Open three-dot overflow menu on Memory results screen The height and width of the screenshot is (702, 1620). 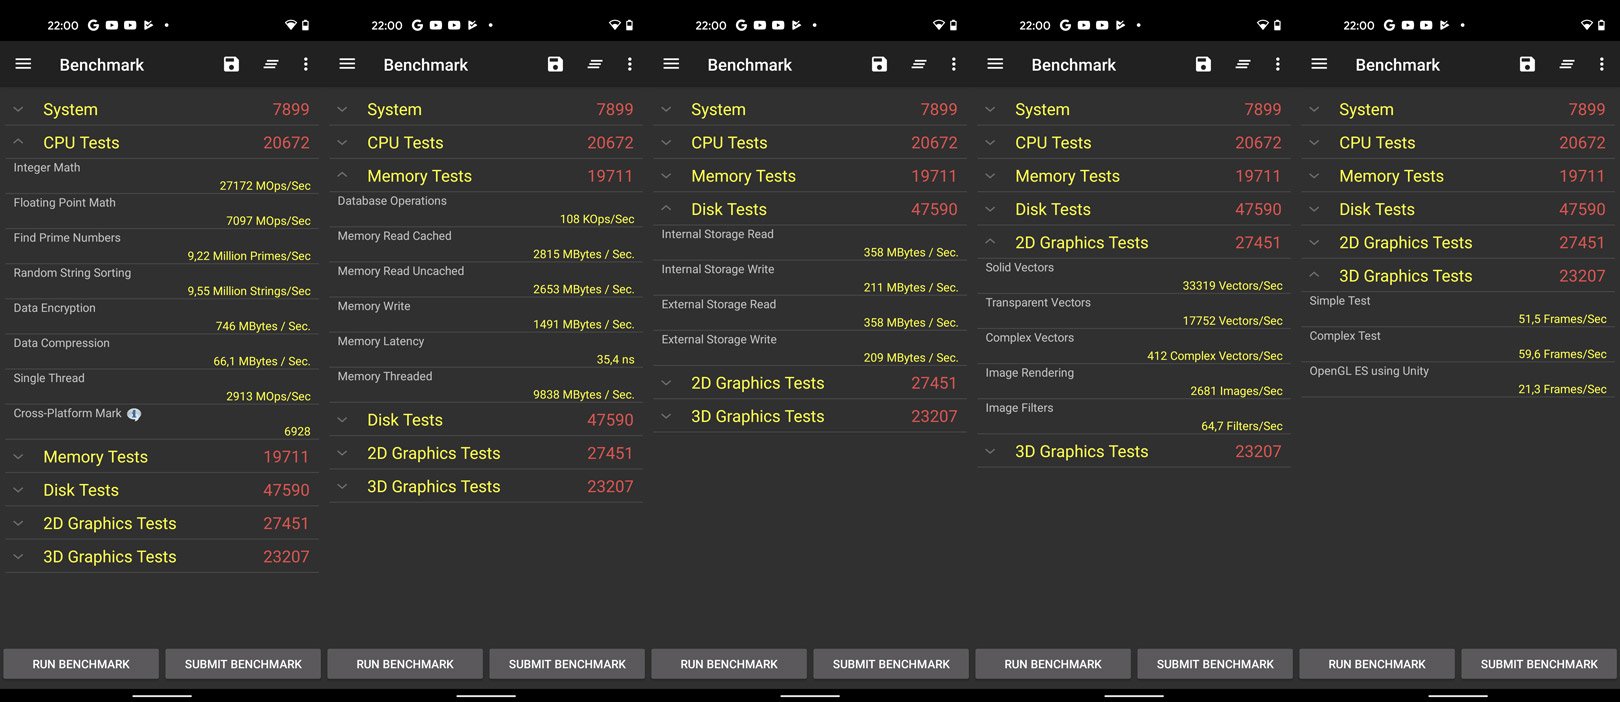tap(629, 64)
